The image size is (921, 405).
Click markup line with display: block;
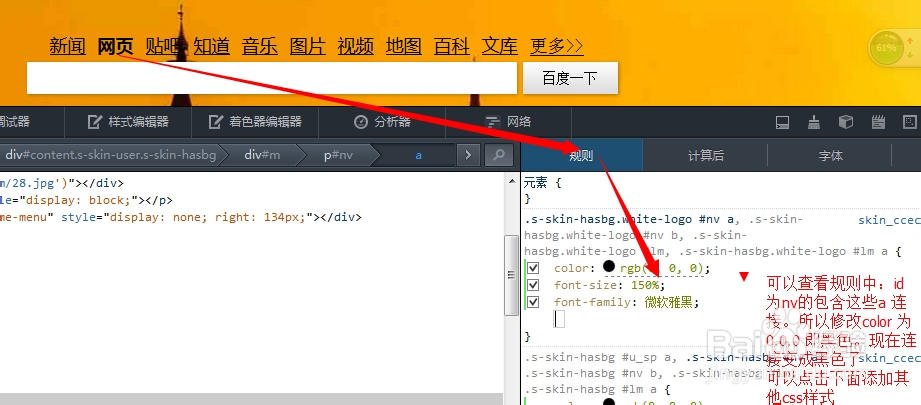[x=86, y=200]
